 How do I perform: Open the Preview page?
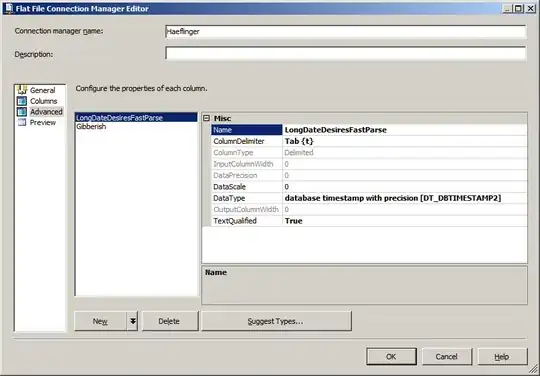42,123
